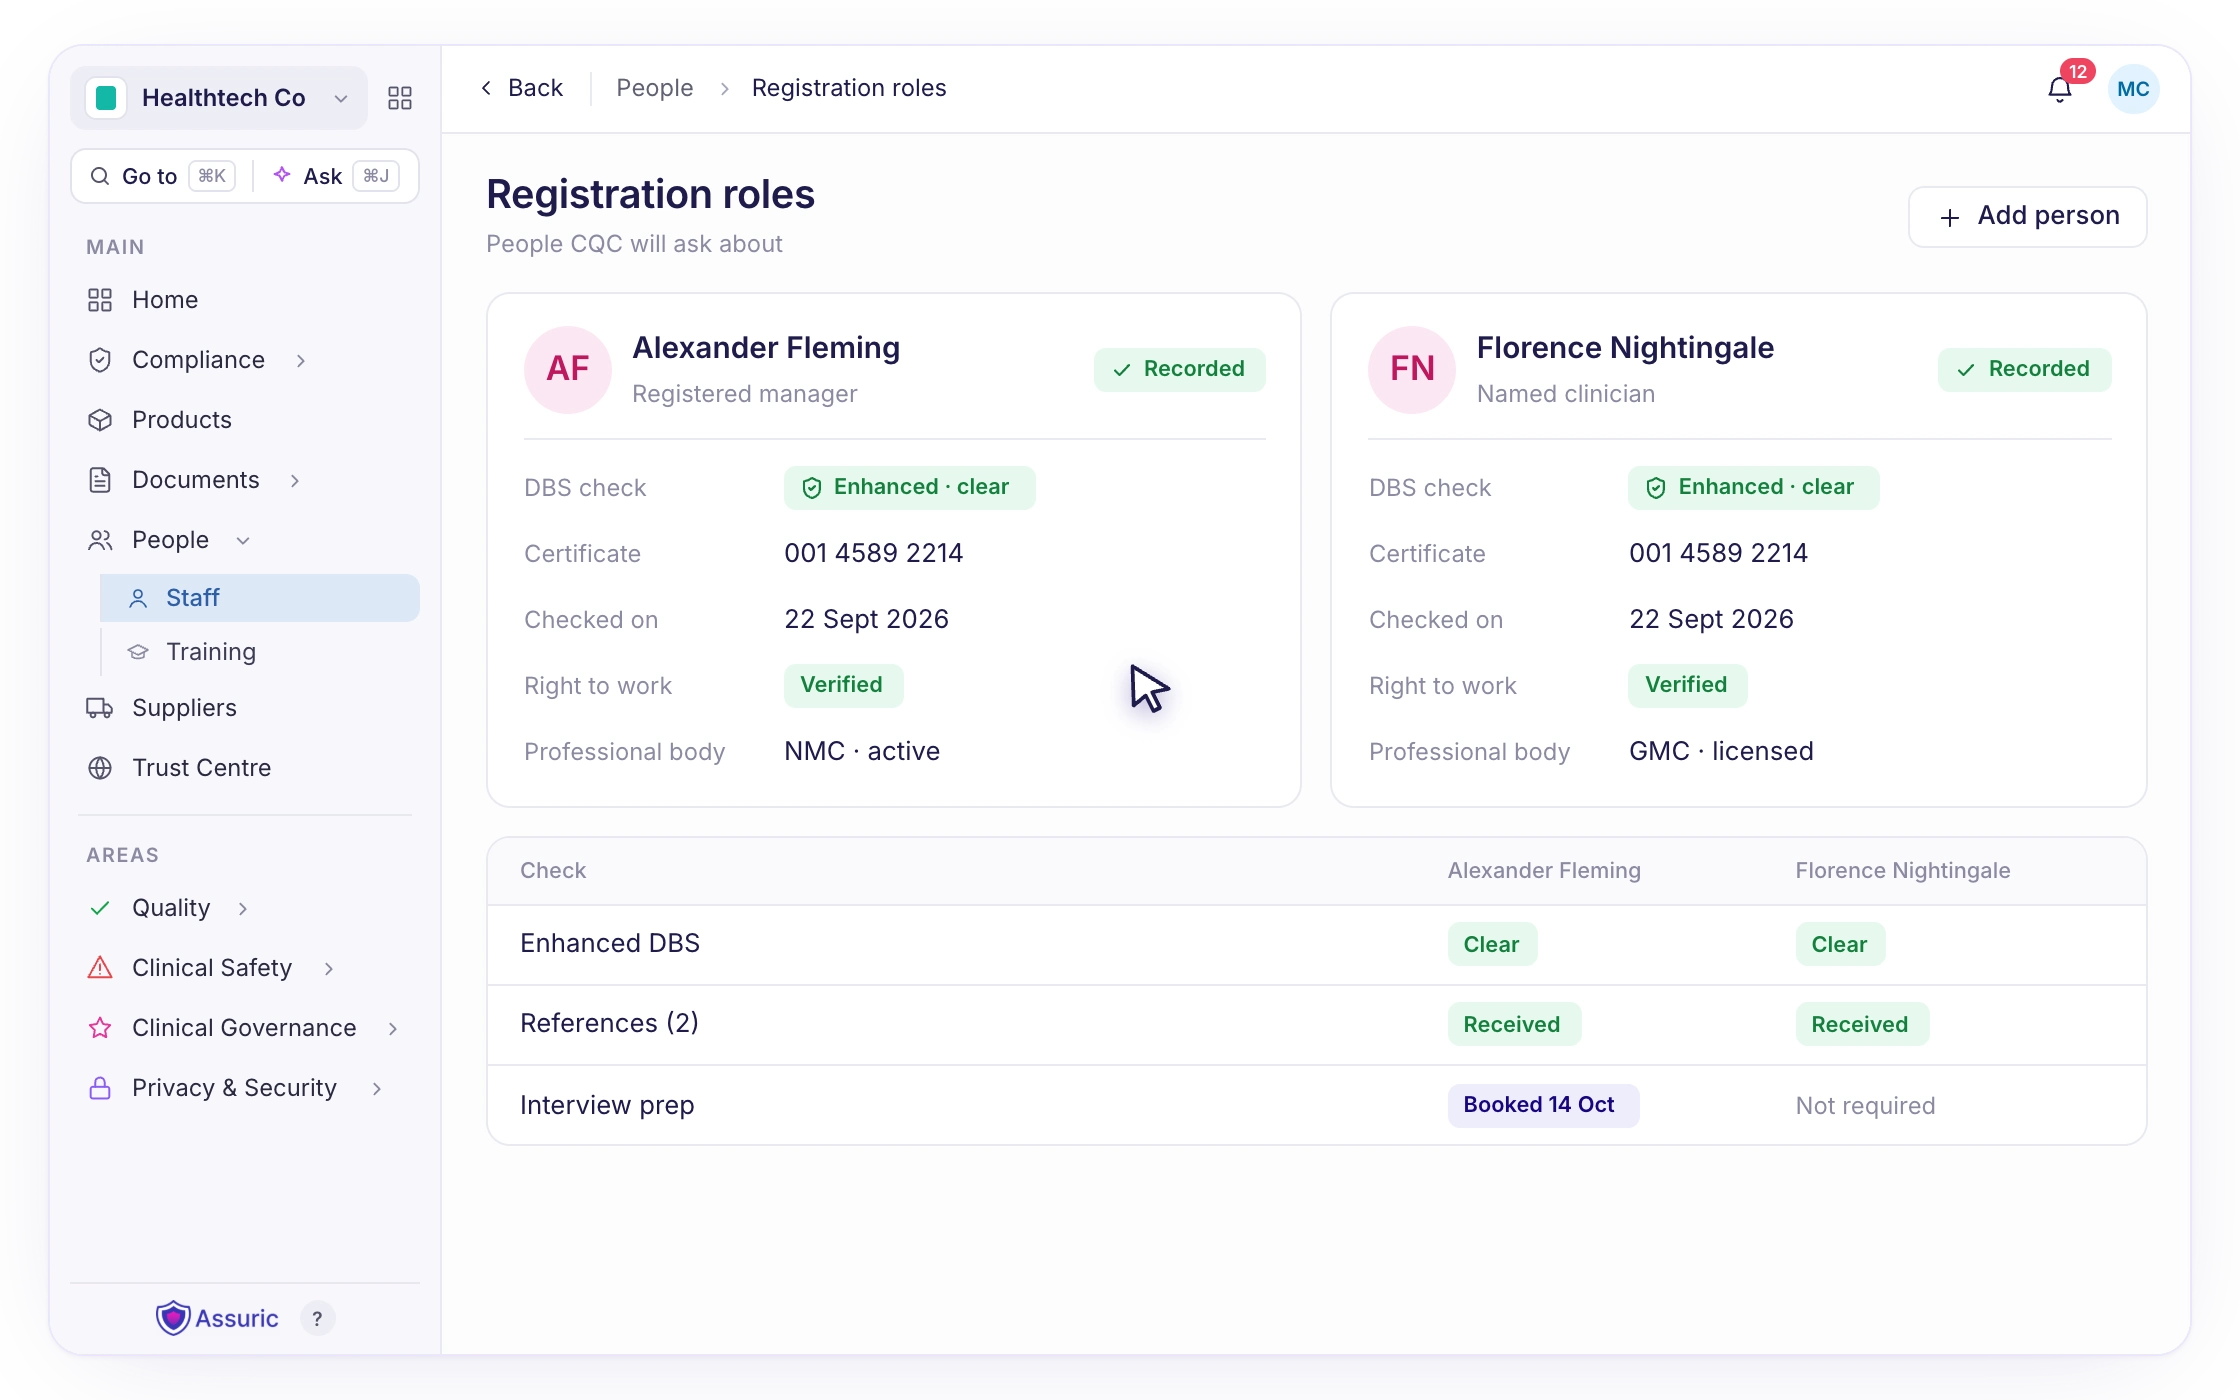Screen dimensions: 2240x1400
Task: Click the Add person button
Action: click(x=2028, y=216)
